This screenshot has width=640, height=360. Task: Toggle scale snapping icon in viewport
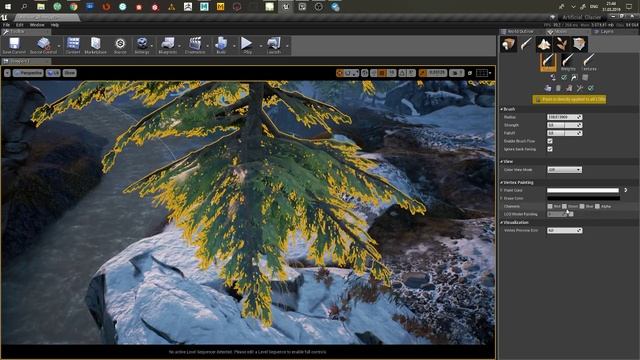pyautogui.click(x=422, y=73)
